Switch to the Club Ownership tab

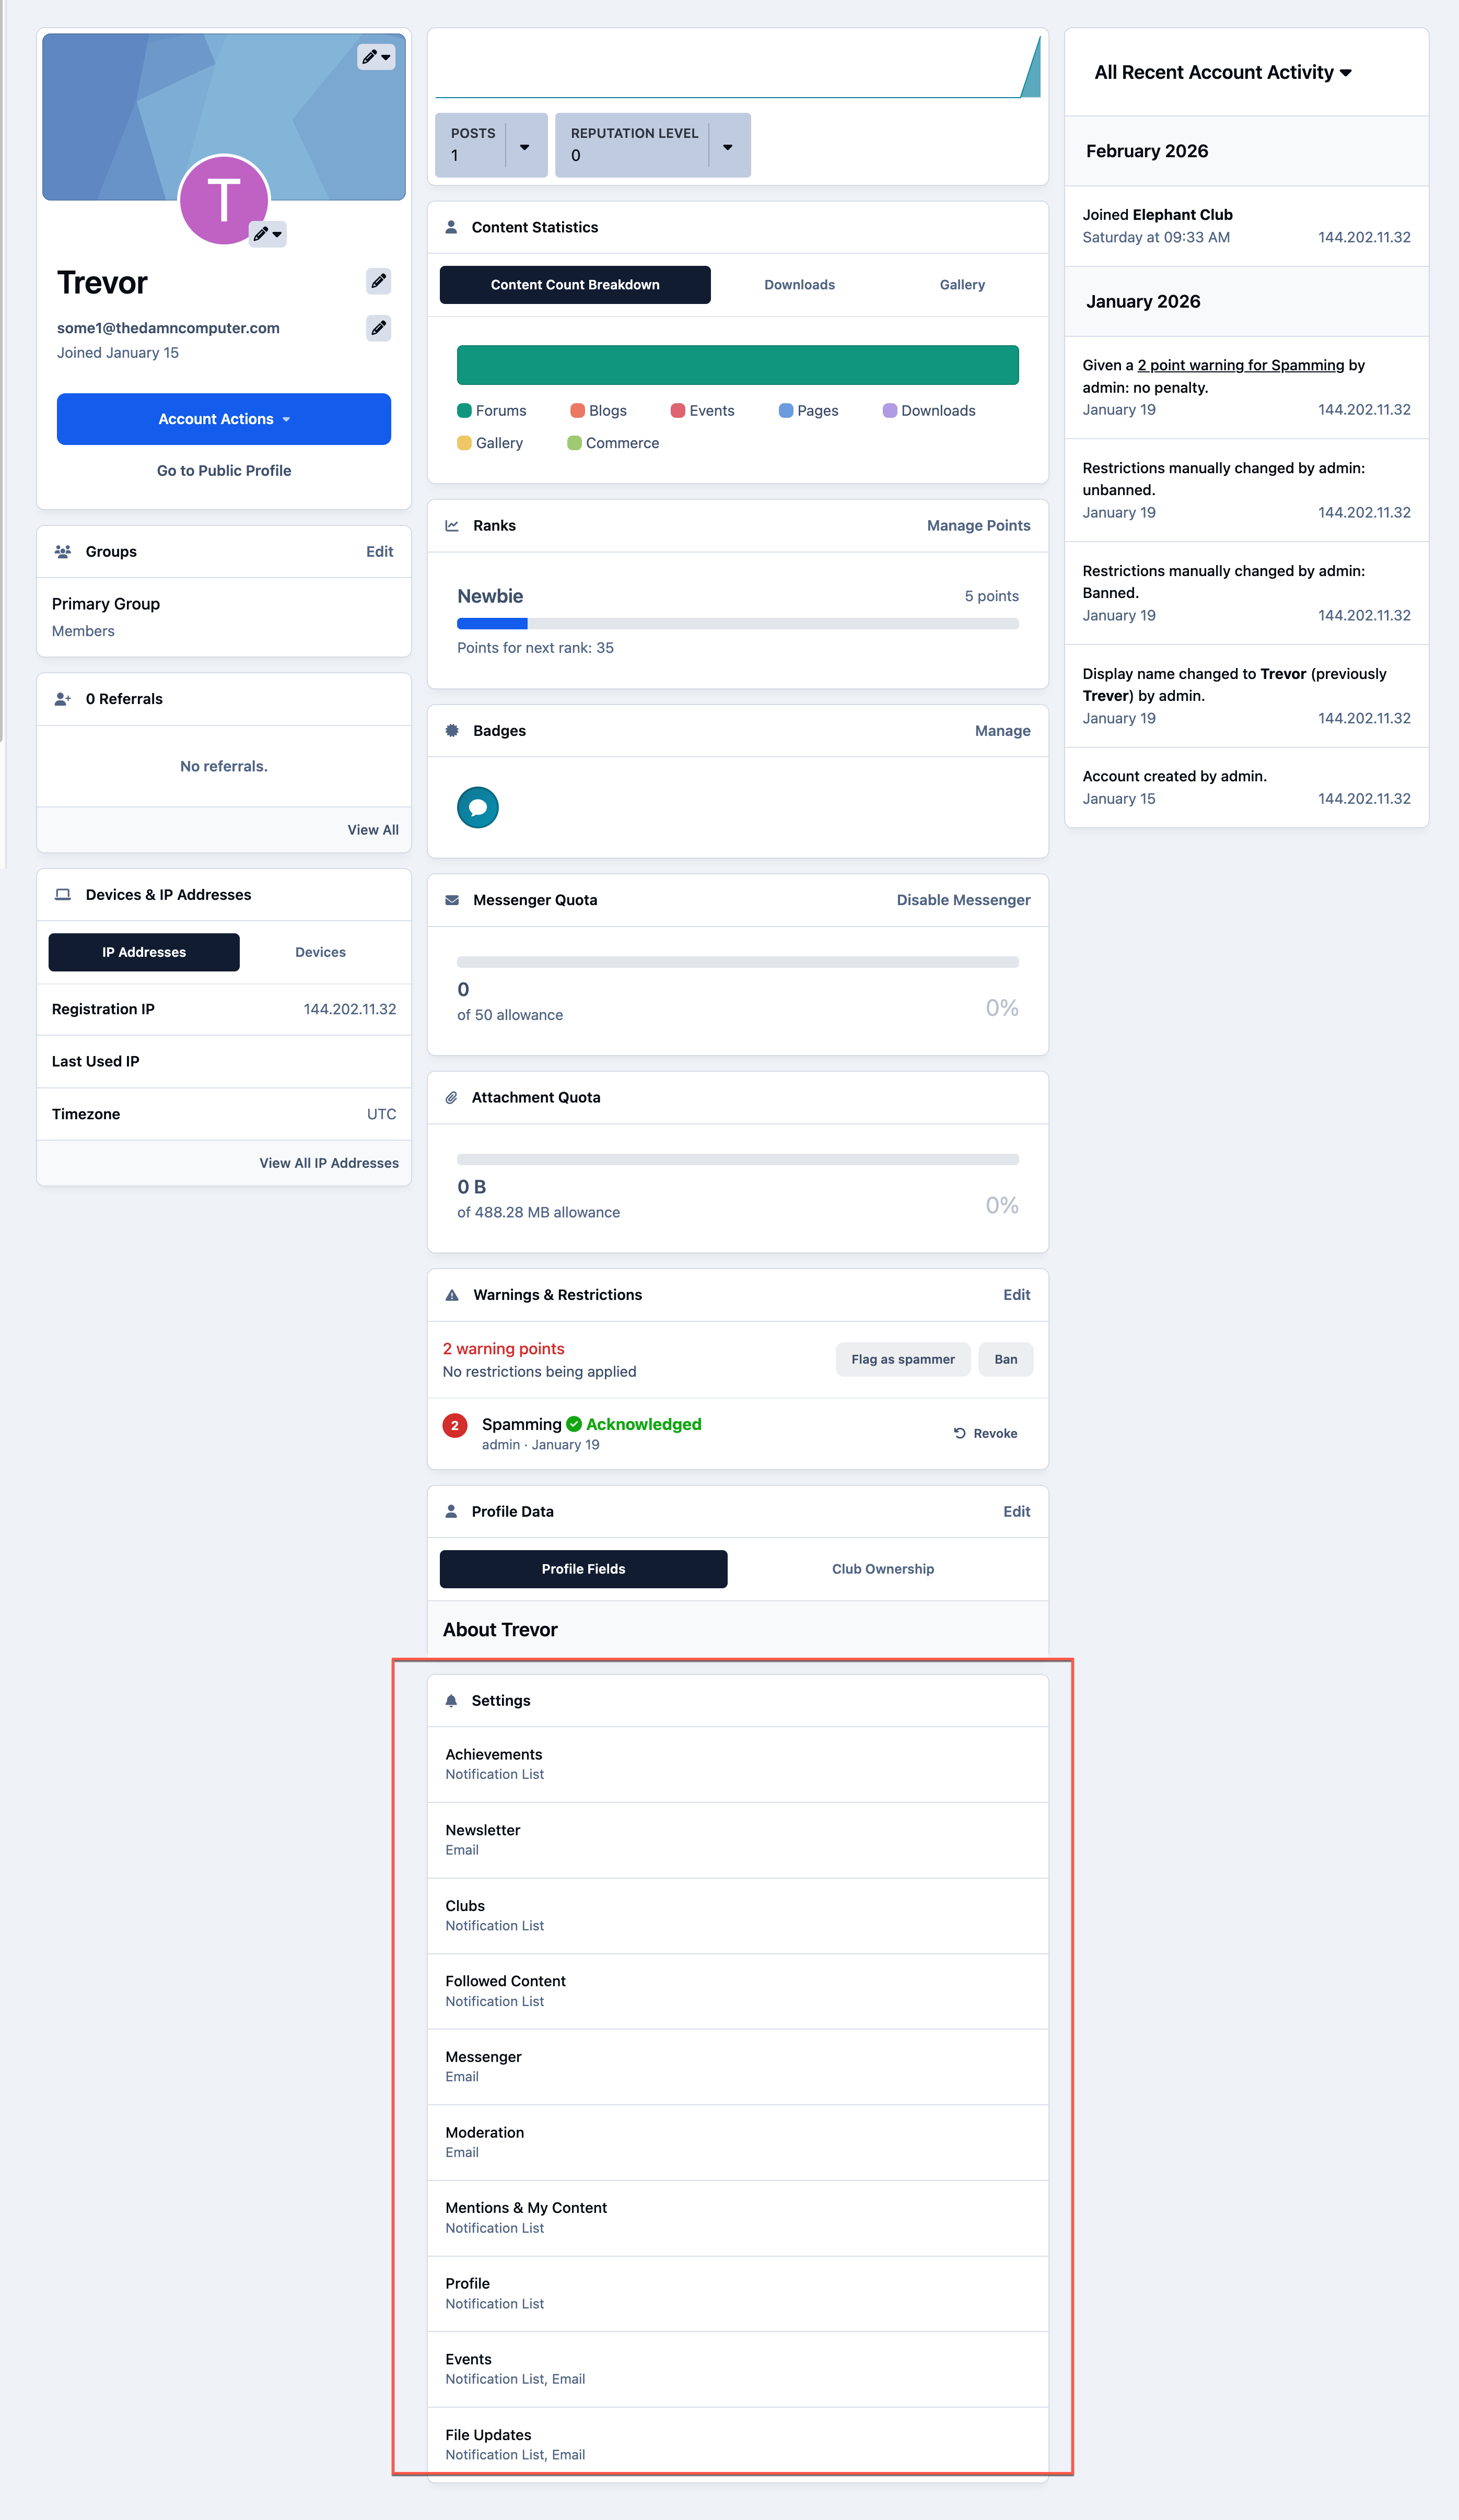click(x=883, y=1569)
